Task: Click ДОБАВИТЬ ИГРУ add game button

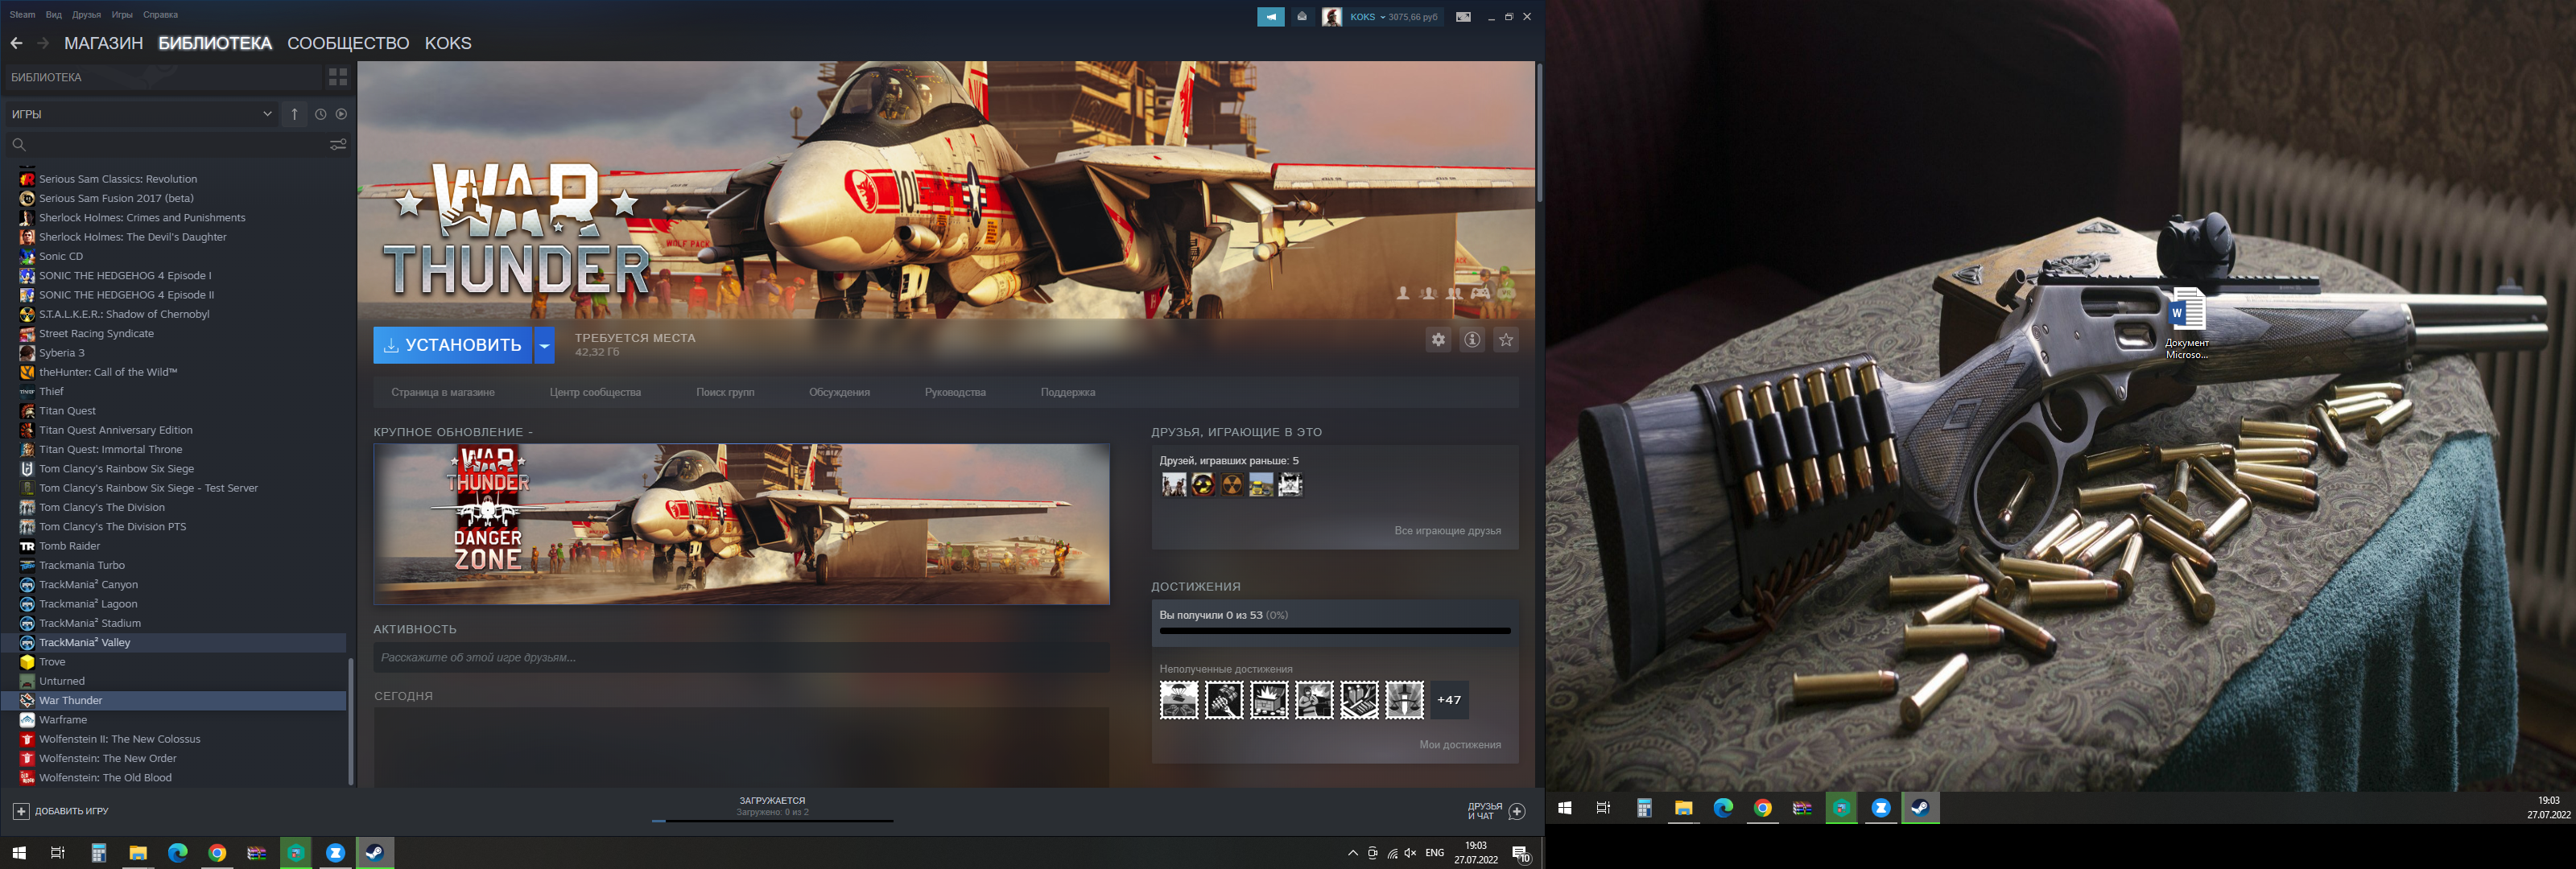Action: pos(60,811)
